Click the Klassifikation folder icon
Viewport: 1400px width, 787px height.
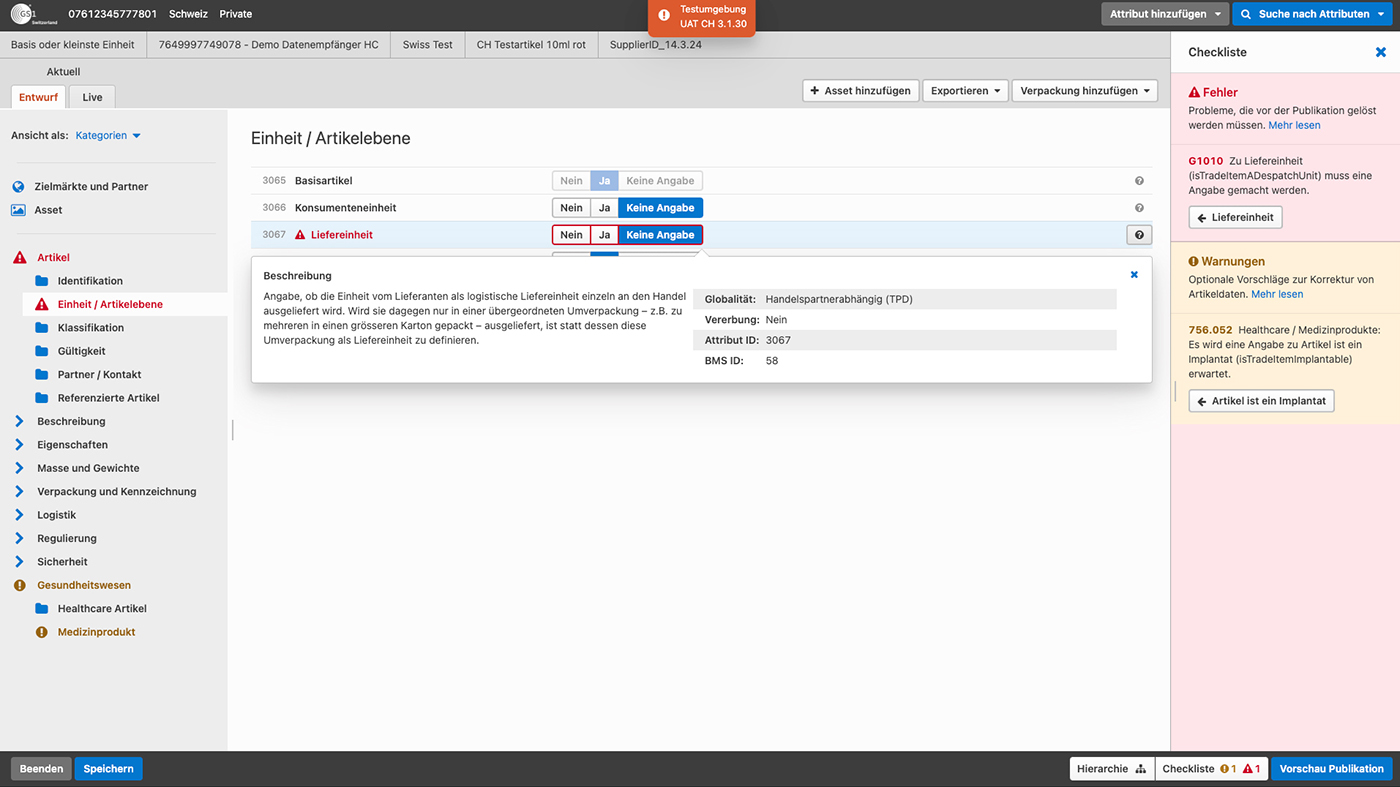(41, 328)
